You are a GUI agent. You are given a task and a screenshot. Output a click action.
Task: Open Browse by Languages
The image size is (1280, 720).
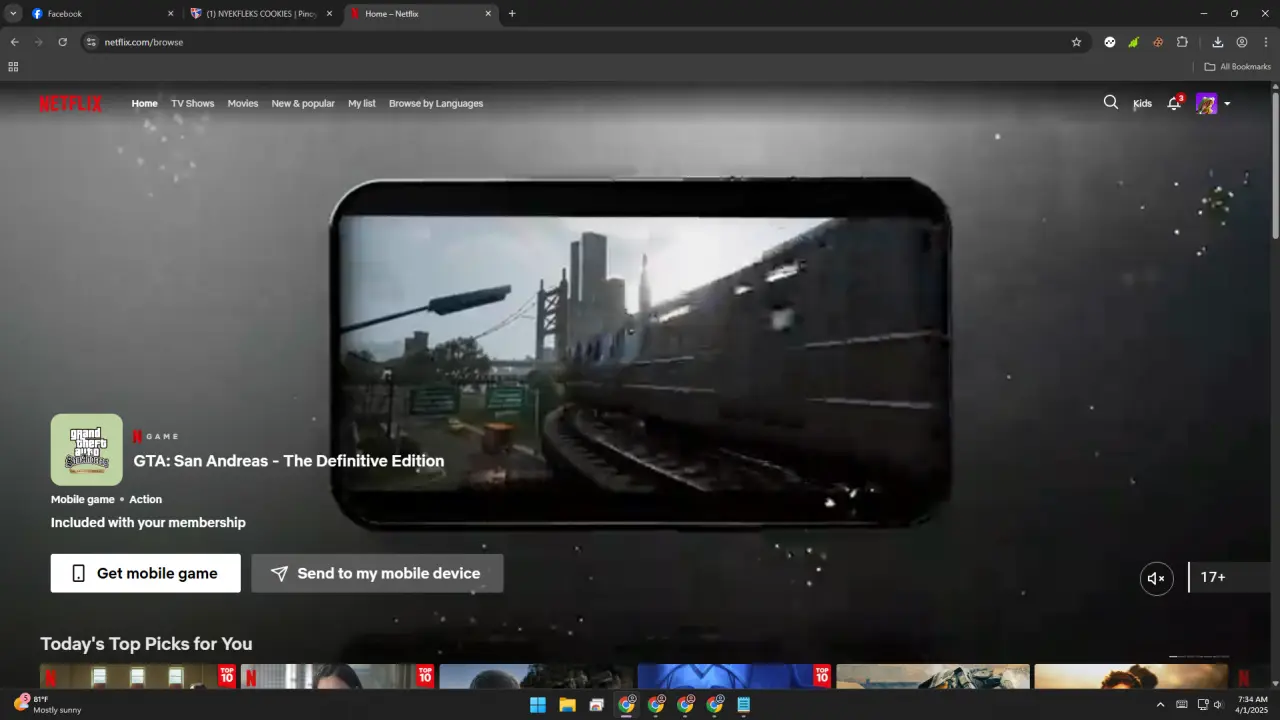pos(436,103)
